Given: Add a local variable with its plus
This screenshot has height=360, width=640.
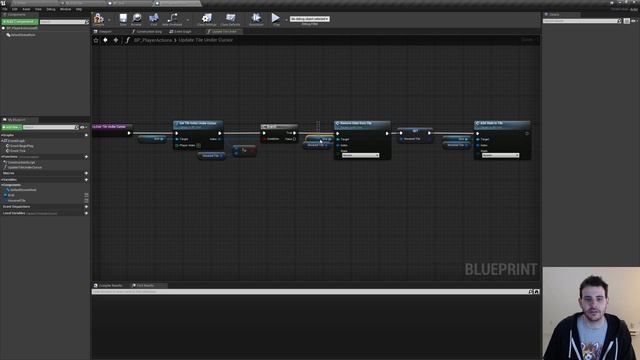Looking at the screenshot, I should point(86,213).
